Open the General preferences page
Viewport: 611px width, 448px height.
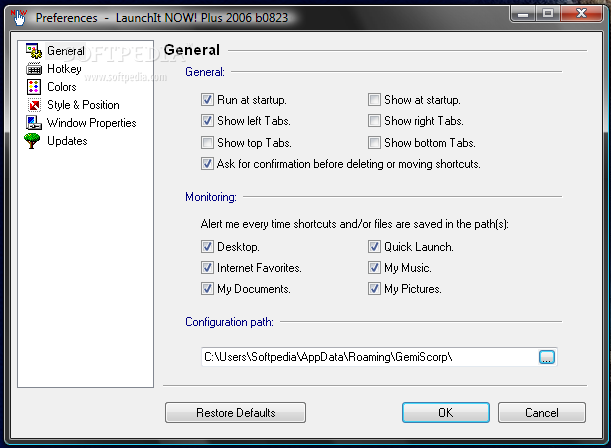pos(65,51)
